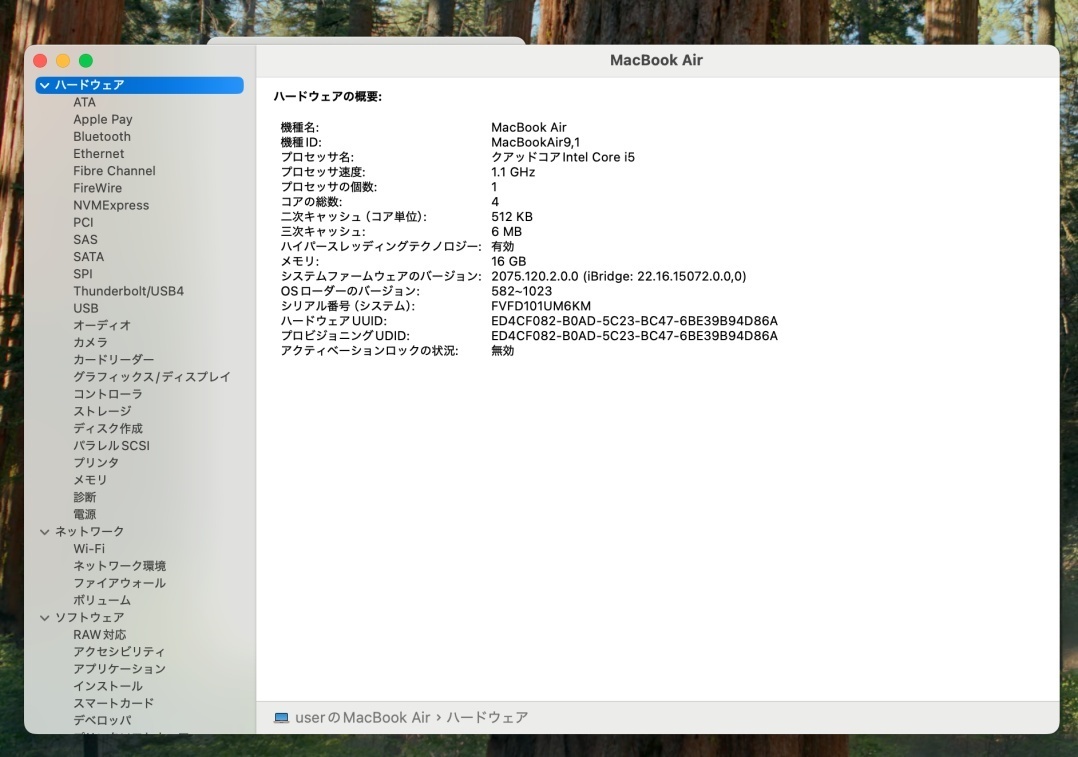1078x757 pixels.
Task: Select デベロッパ in the sidebar
Action: 102,721
